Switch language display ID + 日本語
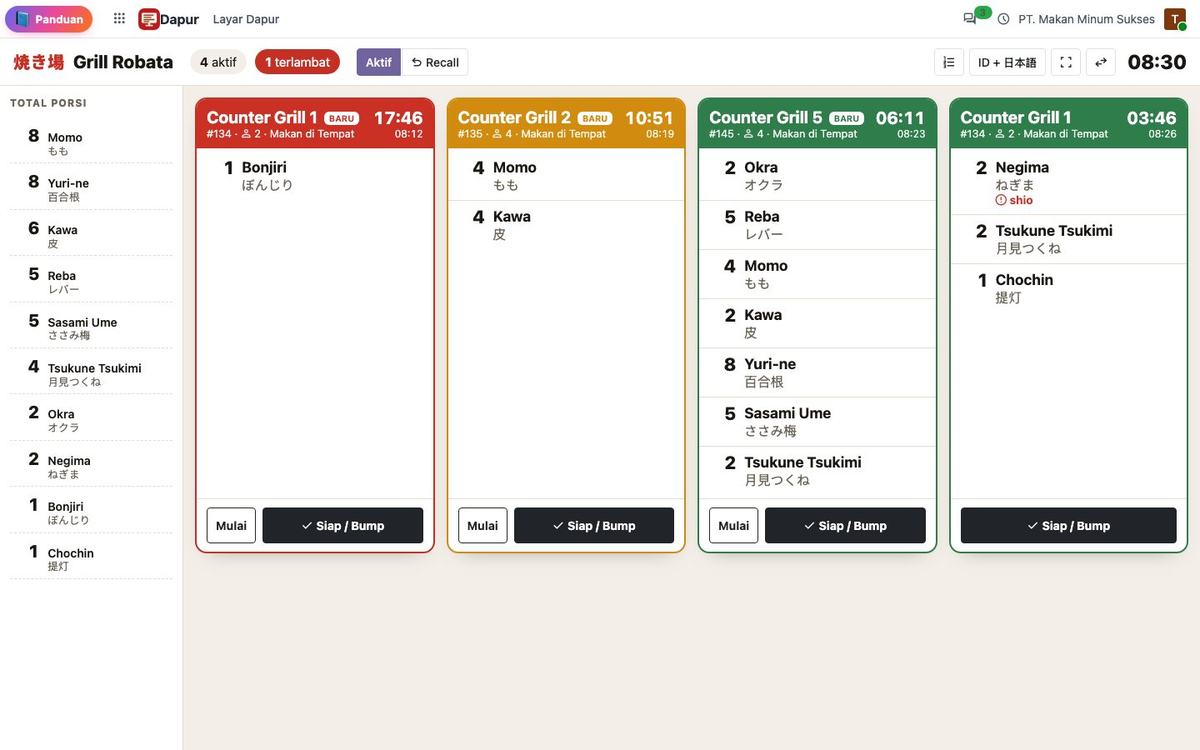This screenshot has height=750, width=1200. tap(1007, 62)
